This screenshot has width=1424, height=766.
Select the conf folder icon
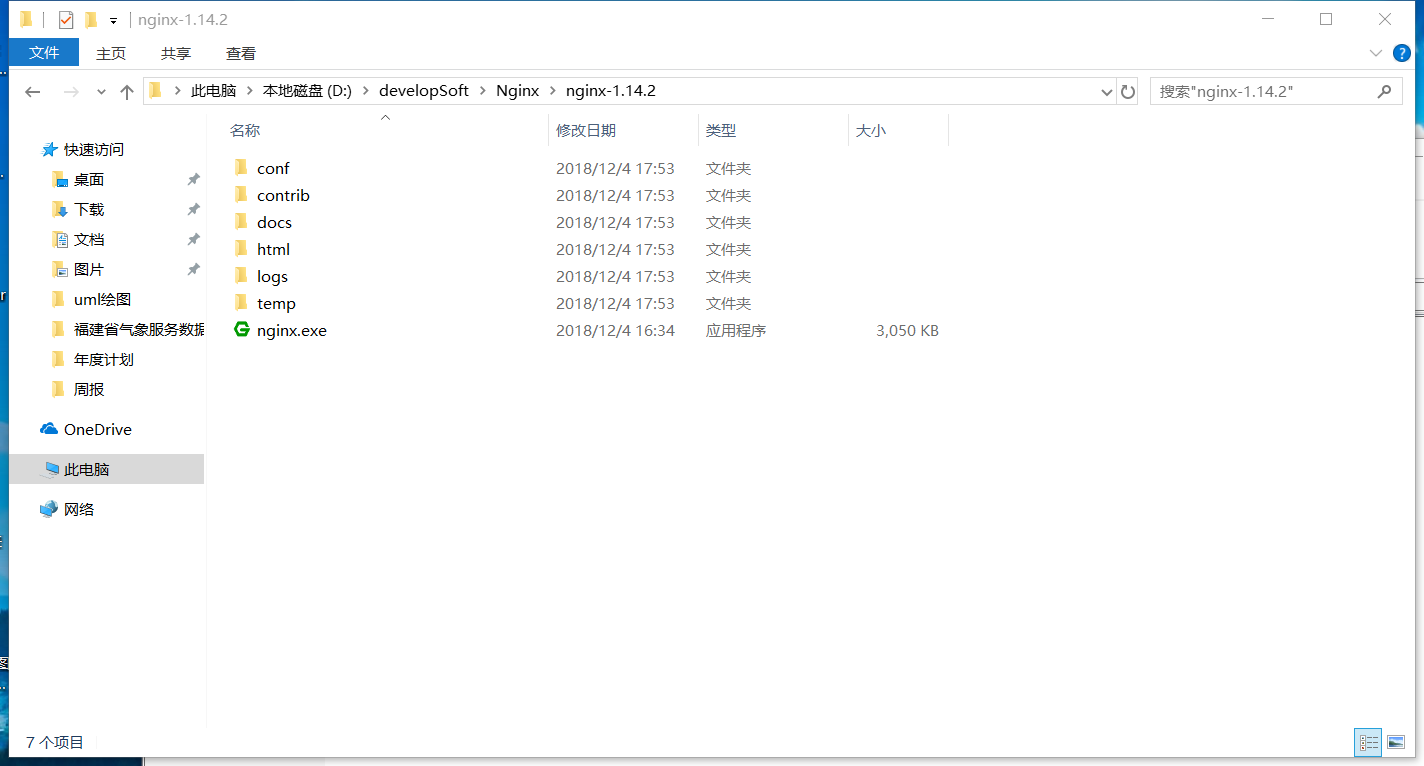click(241, 167)
